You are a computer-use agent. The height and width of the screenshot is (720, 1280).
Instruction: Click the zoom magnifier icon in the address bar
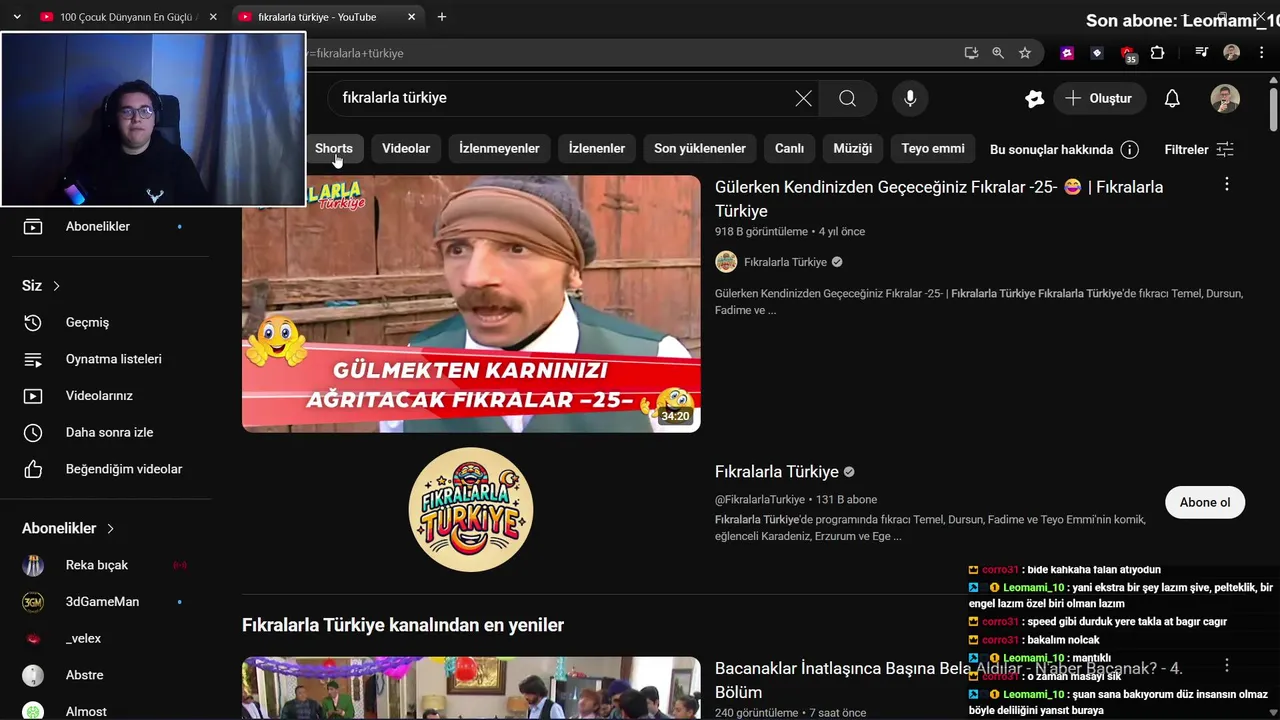(x=998, y=53)
